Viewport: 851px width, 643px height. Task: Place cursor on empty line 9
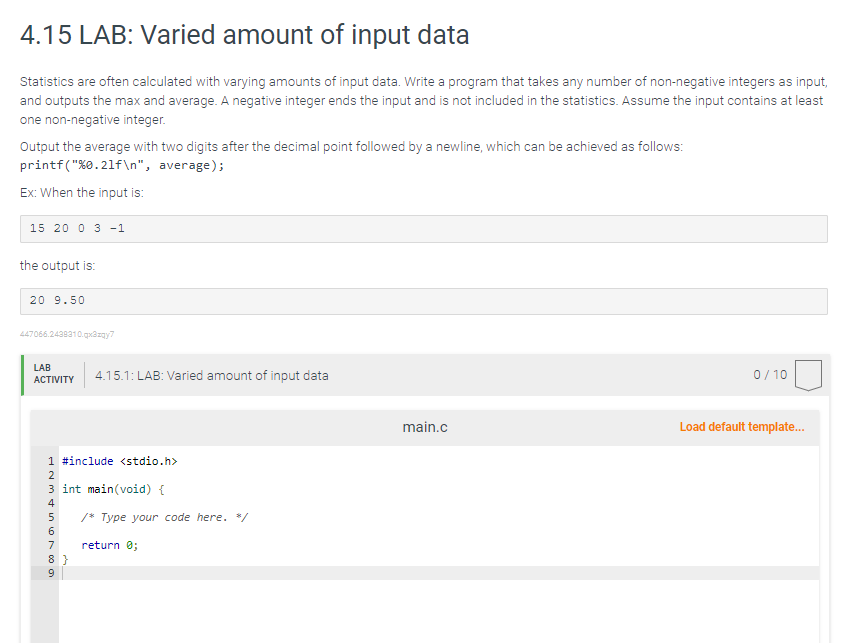tap(300, 573)
